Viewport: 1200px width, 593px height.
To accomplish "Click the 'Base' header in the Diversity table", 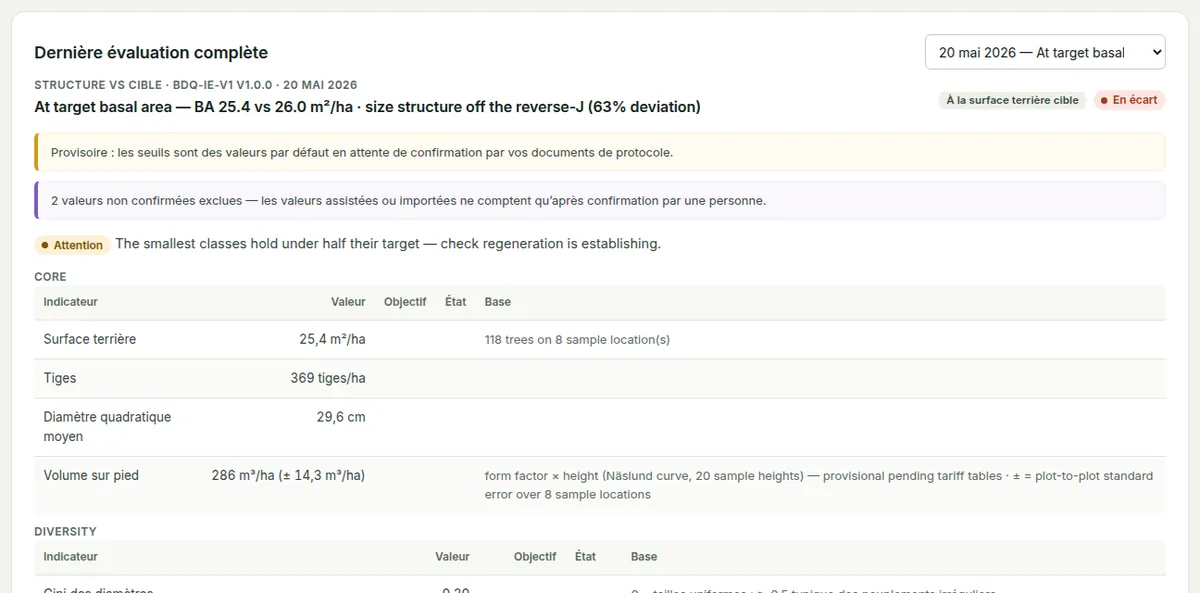I will tap(644, 556).
